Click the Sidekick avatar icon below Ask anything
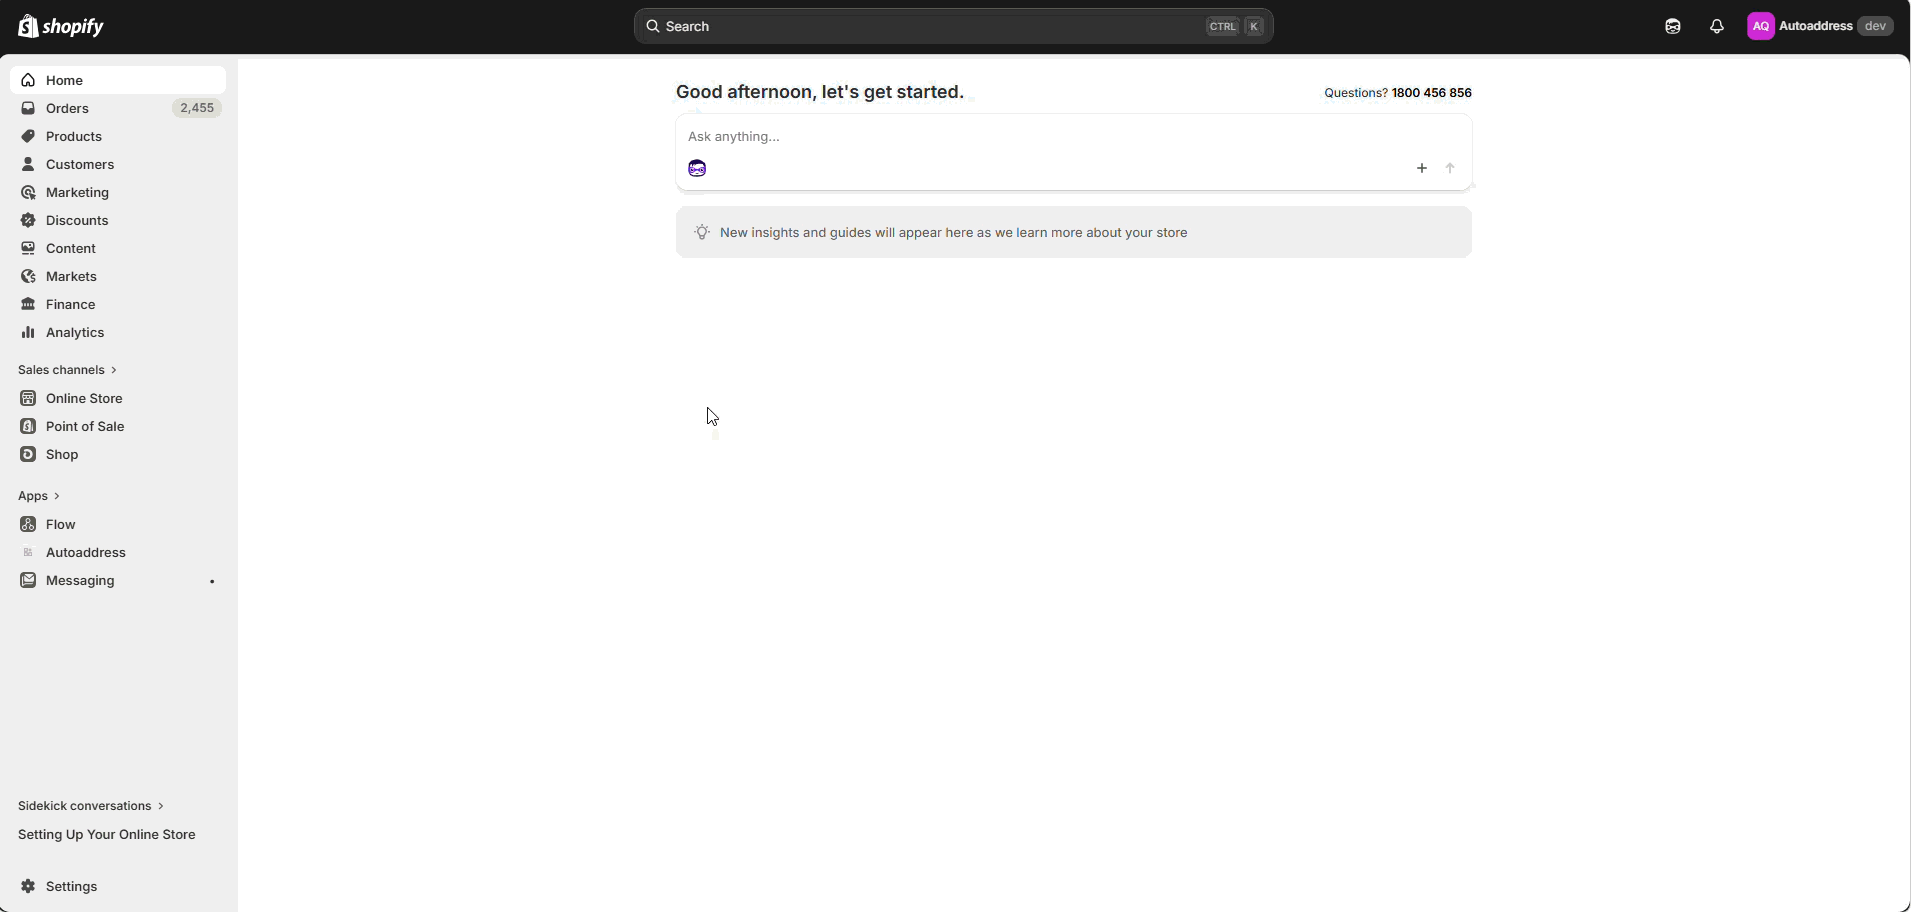The image size is (1912, 912). 697,168
